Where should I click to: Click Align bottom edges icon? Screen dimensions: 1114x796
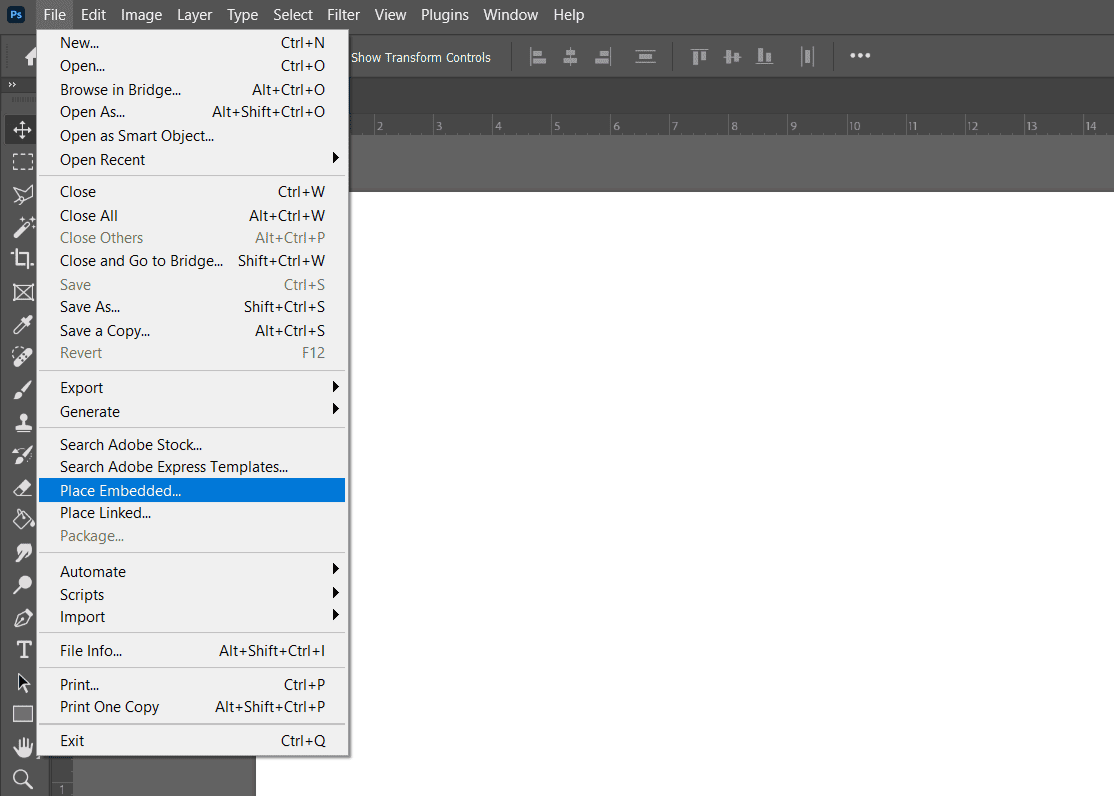pyautogui.click(x=764, y=57)
